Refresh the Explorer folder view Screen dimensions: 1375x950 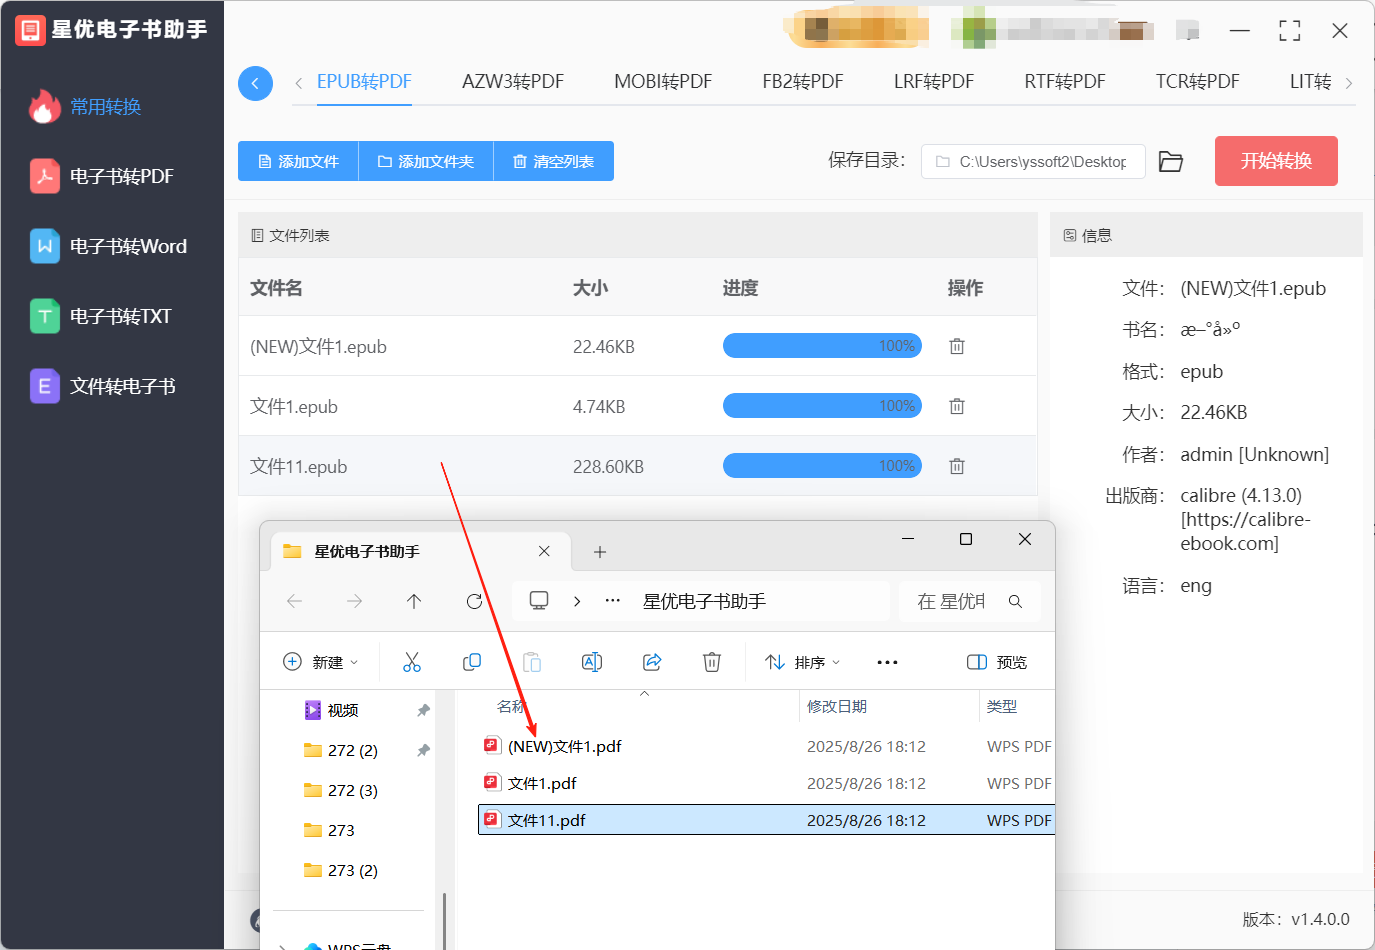pos(474,601)
